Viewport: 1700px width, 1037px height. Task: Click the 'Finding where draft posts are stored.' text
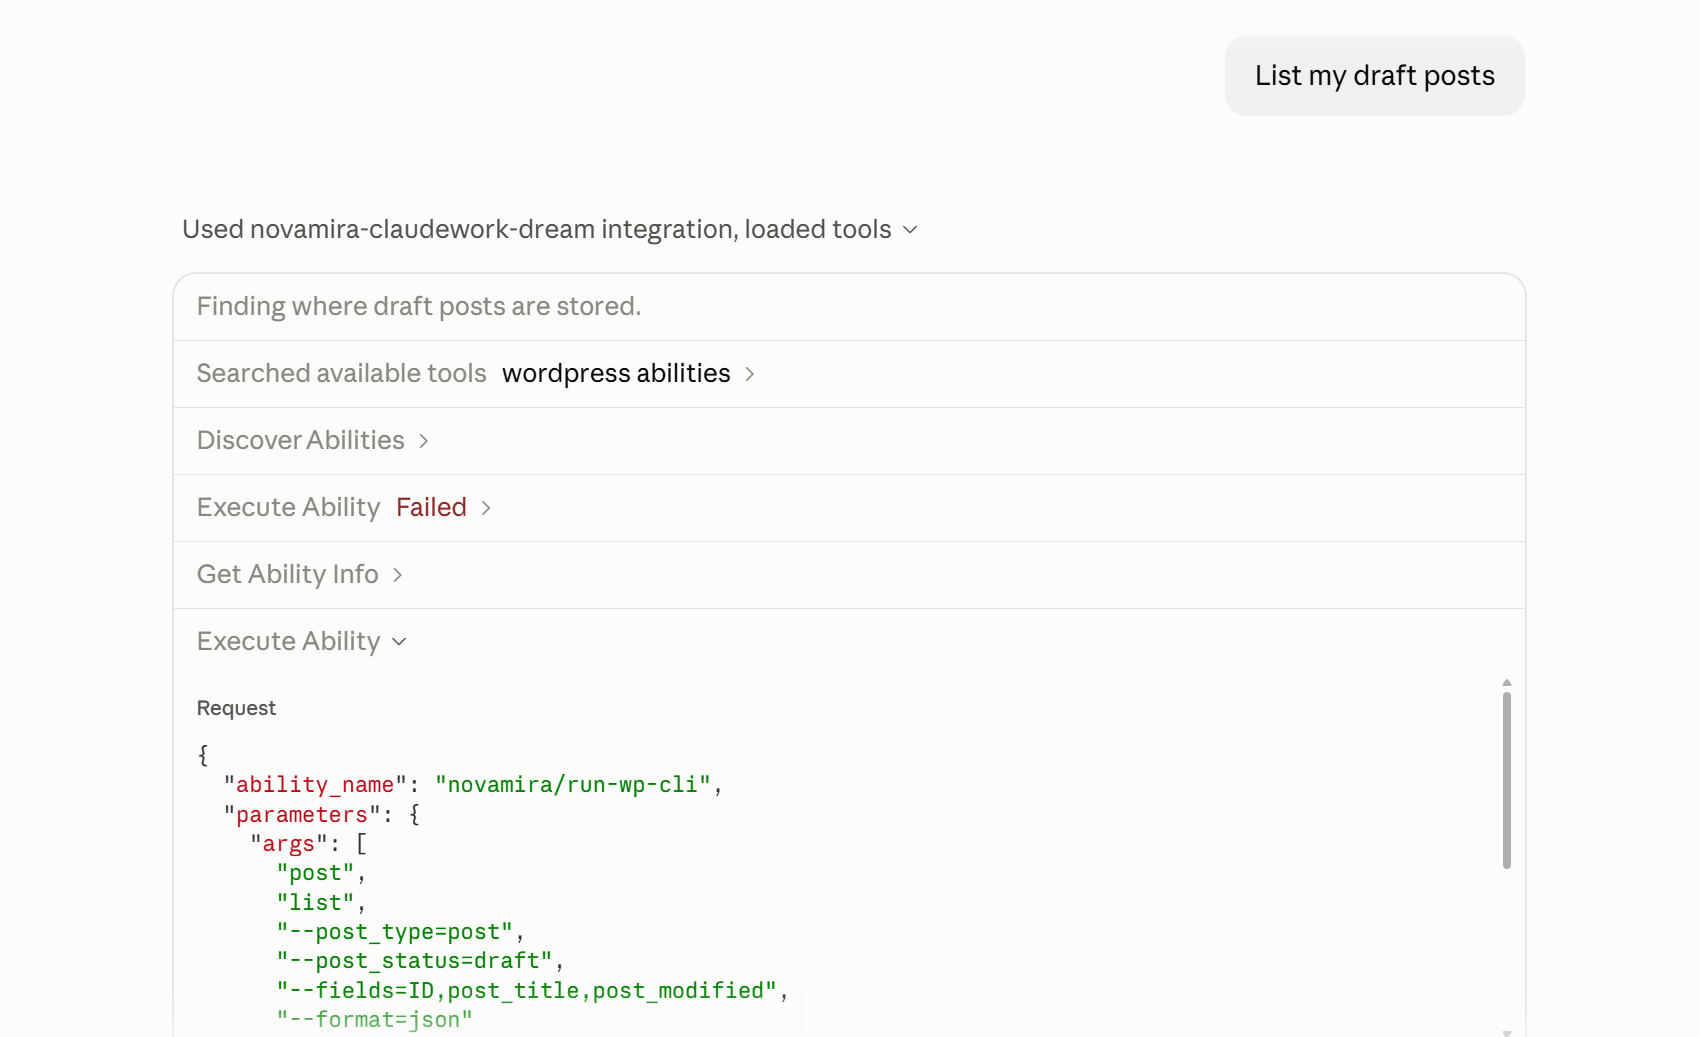418,306
